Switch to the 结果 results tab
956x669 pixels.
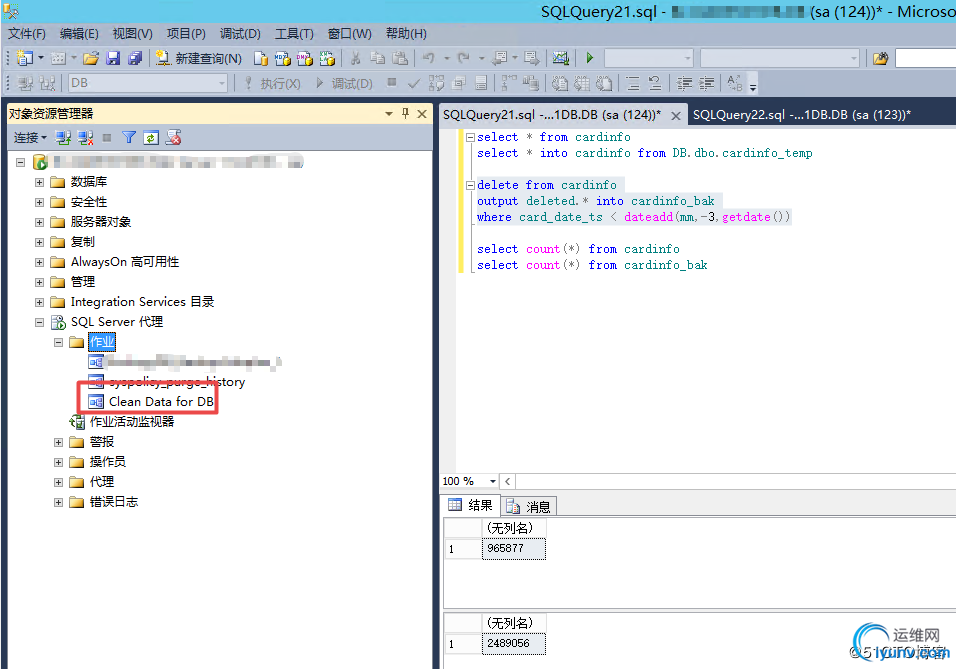coord(471,505)
